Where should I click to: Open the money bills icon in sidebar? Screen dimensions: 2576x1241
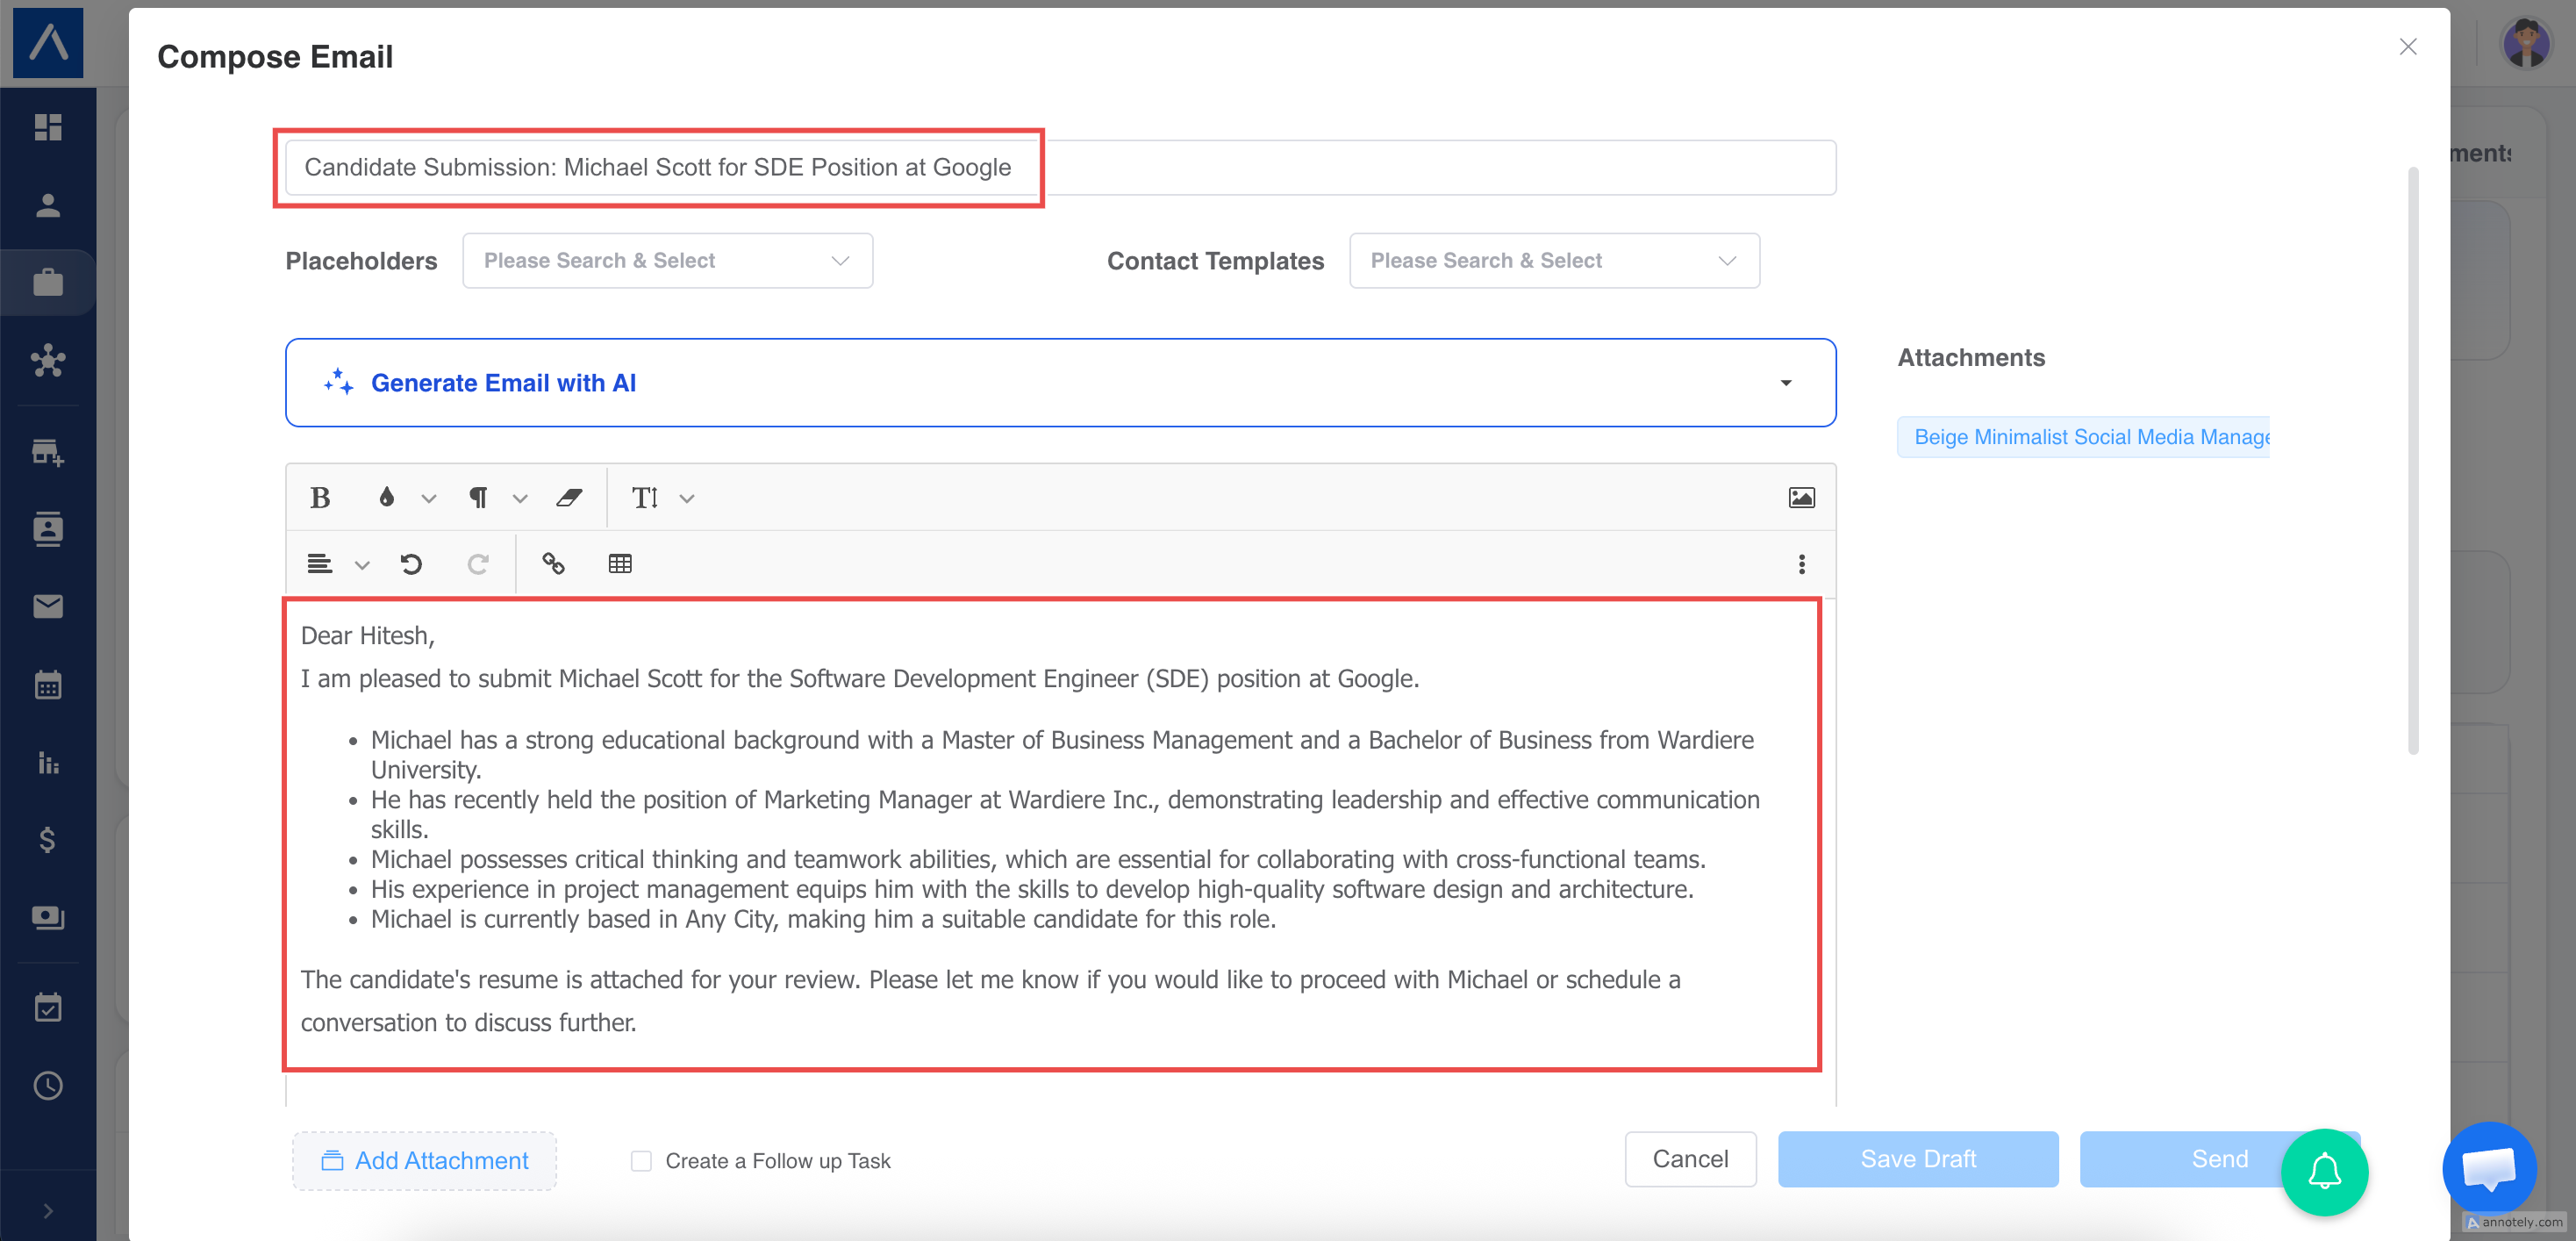[x=48, y=917]
